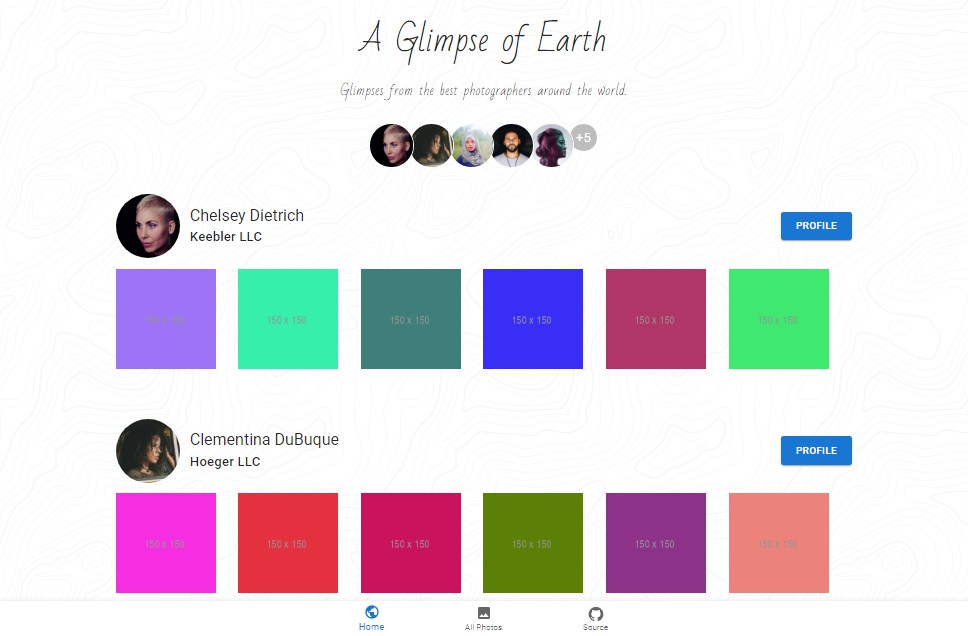Viewport: 968px width, 636px height.
Task: Open the GitHub Source icon
Action: [596, 611]
